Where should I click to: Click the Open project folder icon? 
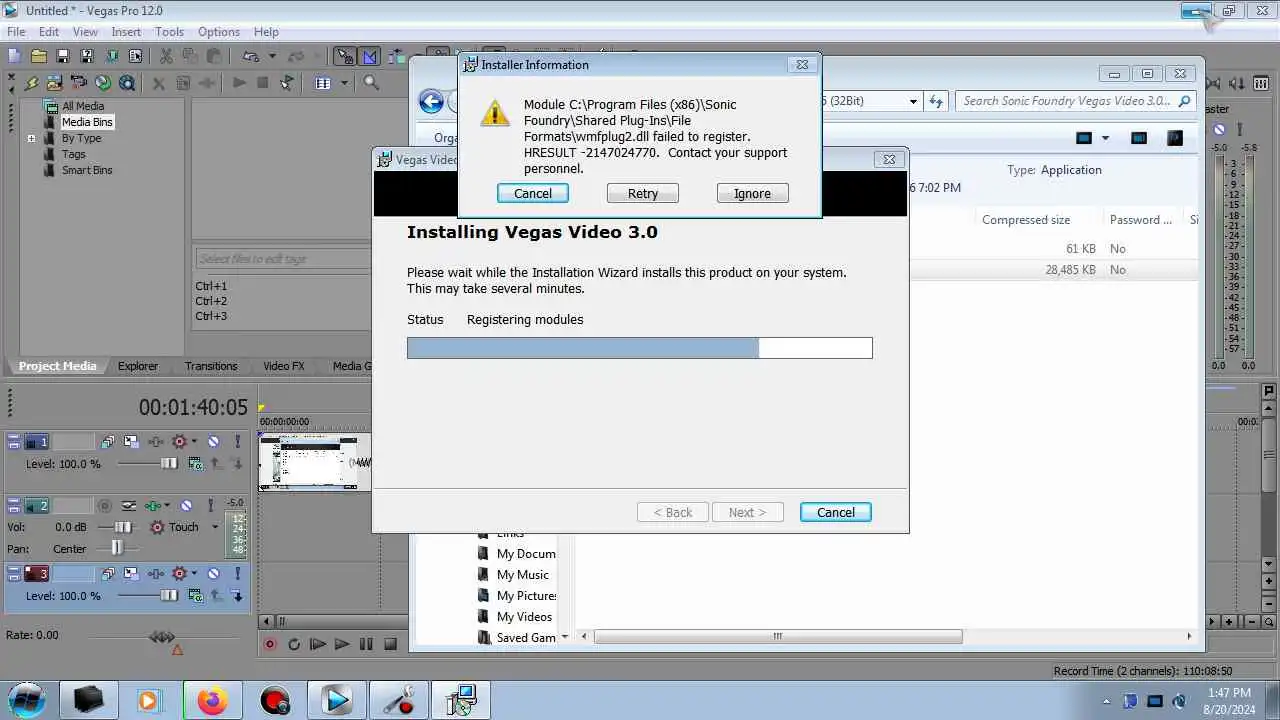point(39,56)
